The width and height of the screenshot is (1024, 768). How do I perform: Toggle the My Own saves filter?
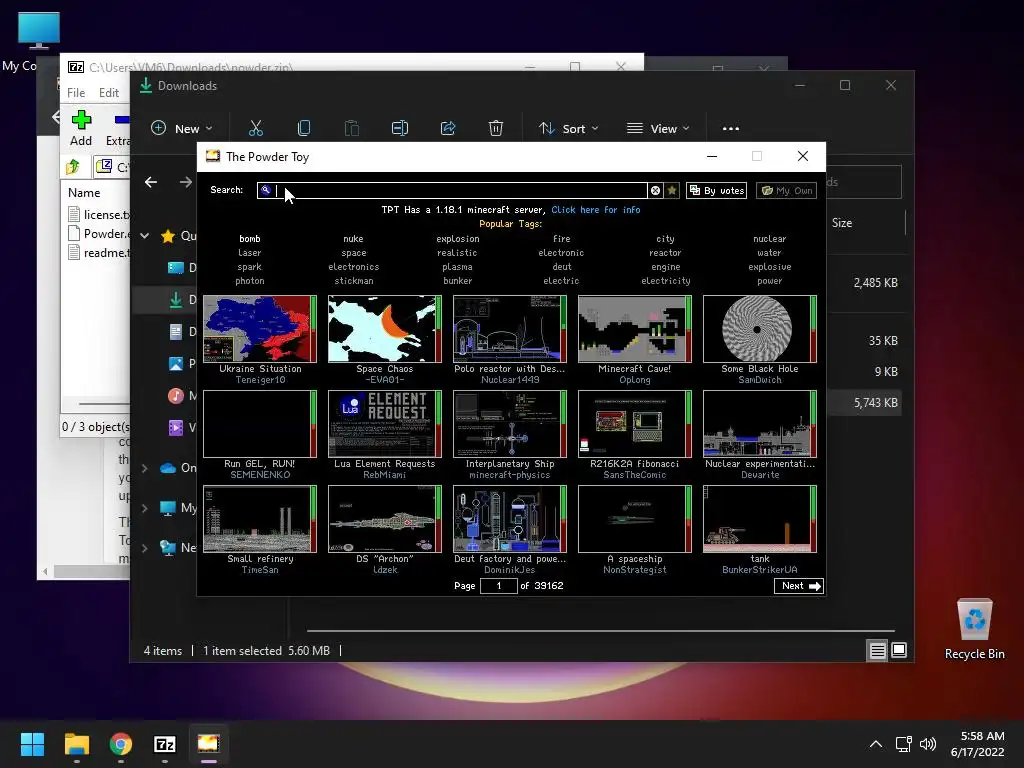click(x=787, y=190)
